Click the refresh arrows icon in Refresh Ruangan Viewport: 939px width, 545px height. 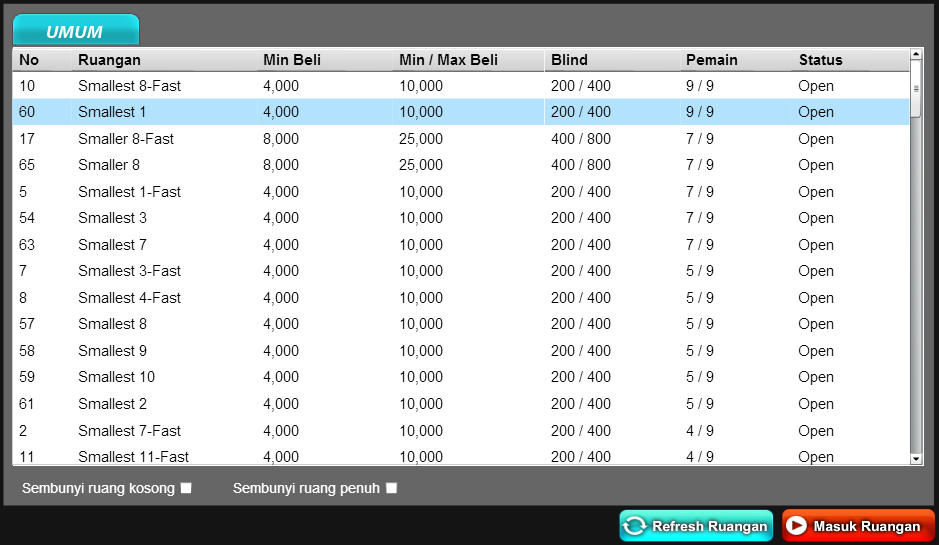point(635,526)
